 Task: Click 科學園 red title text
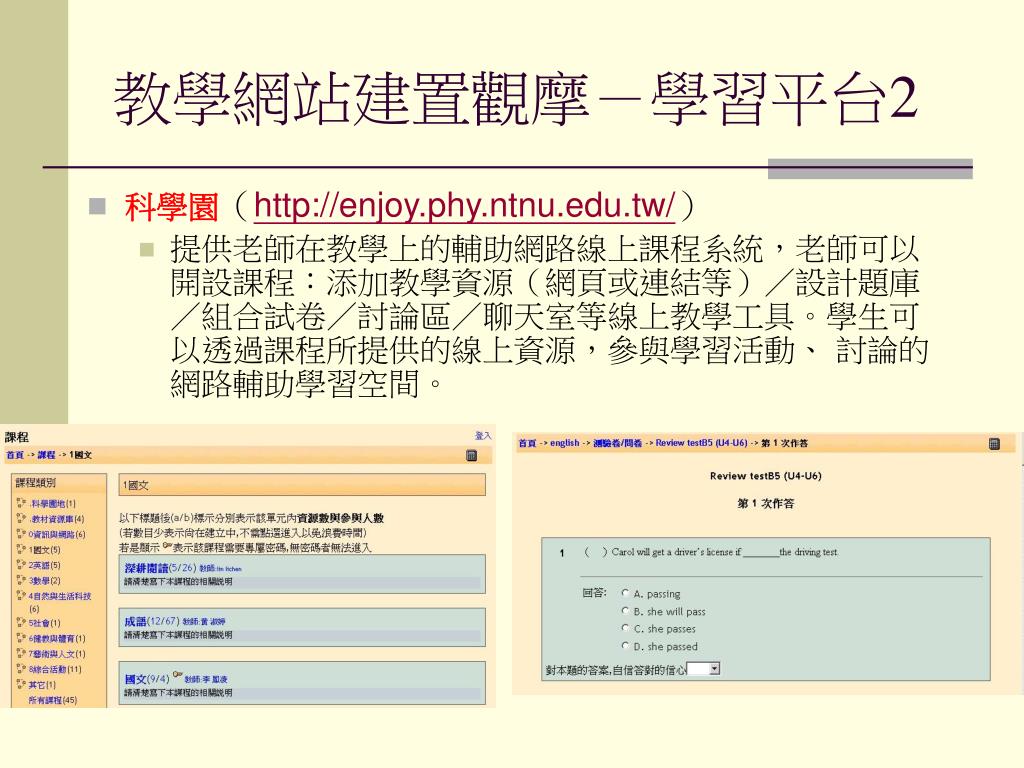tap(171, 206)
